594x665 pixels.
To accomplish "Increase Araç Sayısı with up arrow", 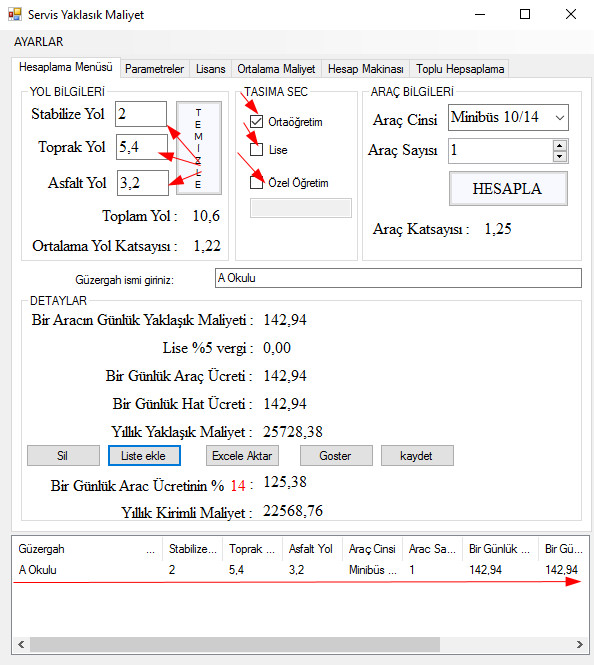I will click(560, 145).
